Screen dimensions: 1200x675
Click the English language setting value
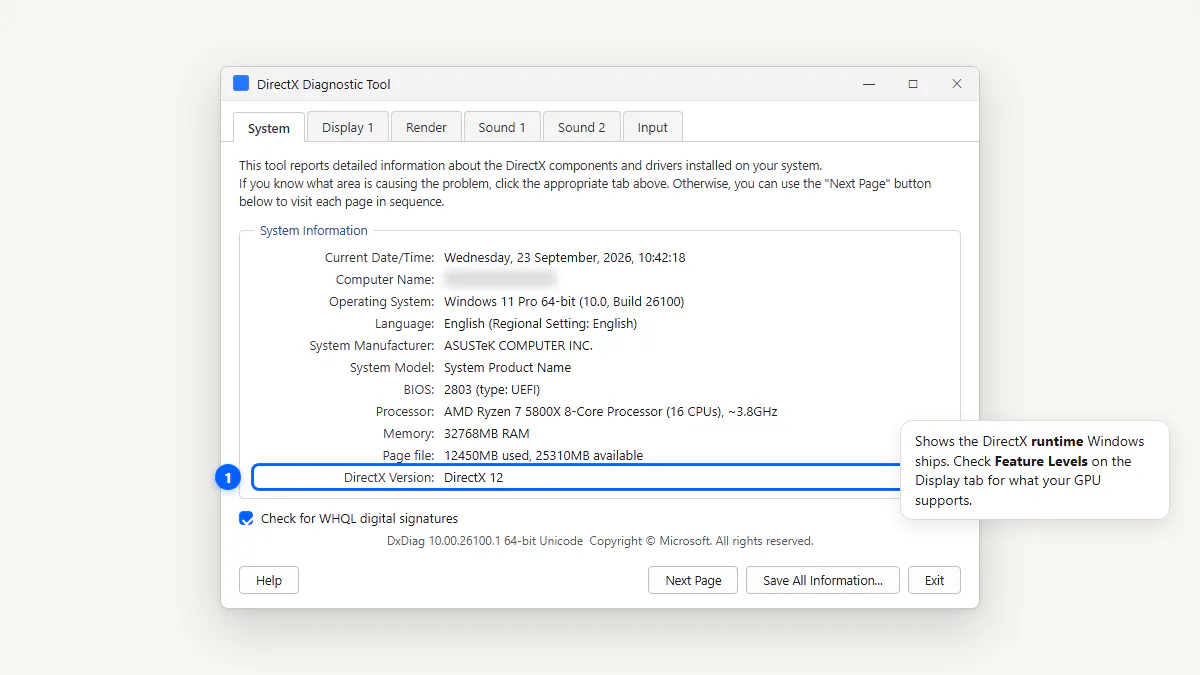pos(540,323)
